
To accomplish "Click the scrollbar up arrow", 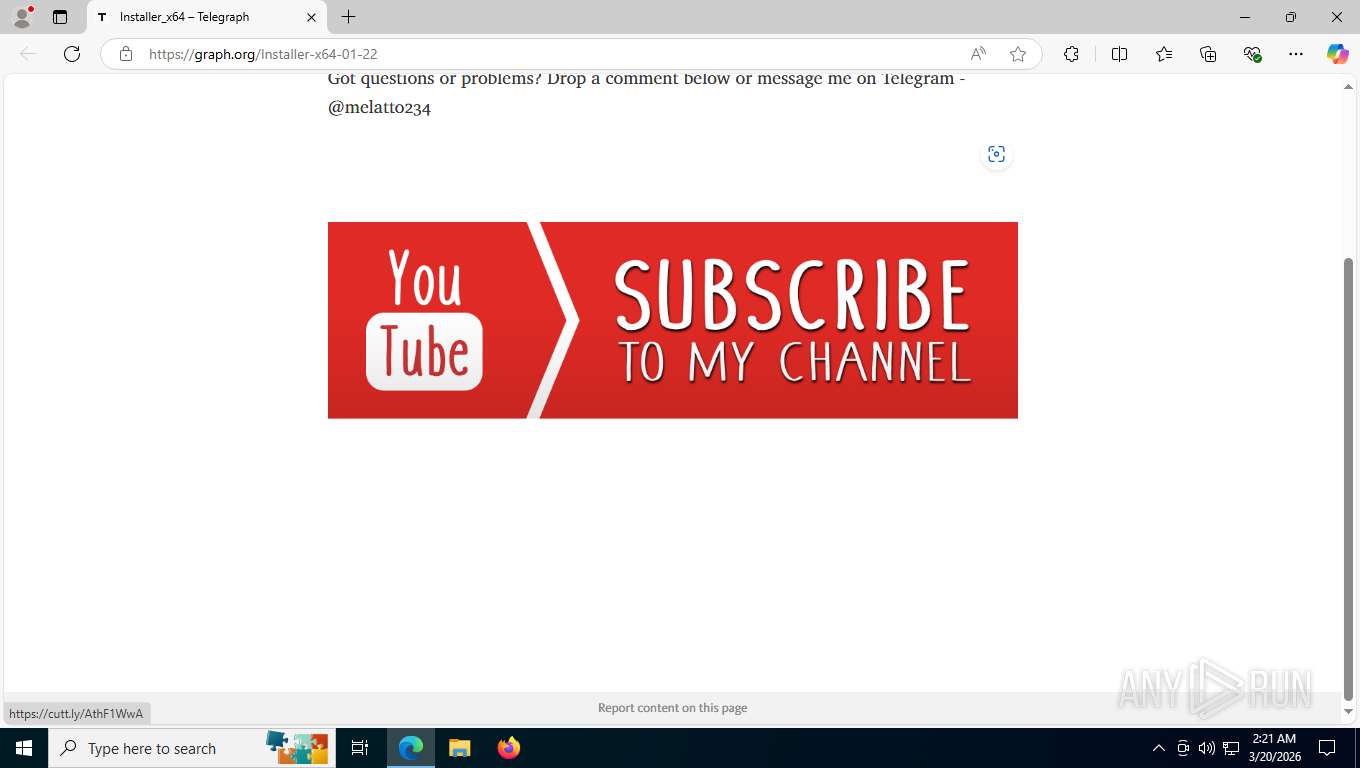I will click(1348, 87).
